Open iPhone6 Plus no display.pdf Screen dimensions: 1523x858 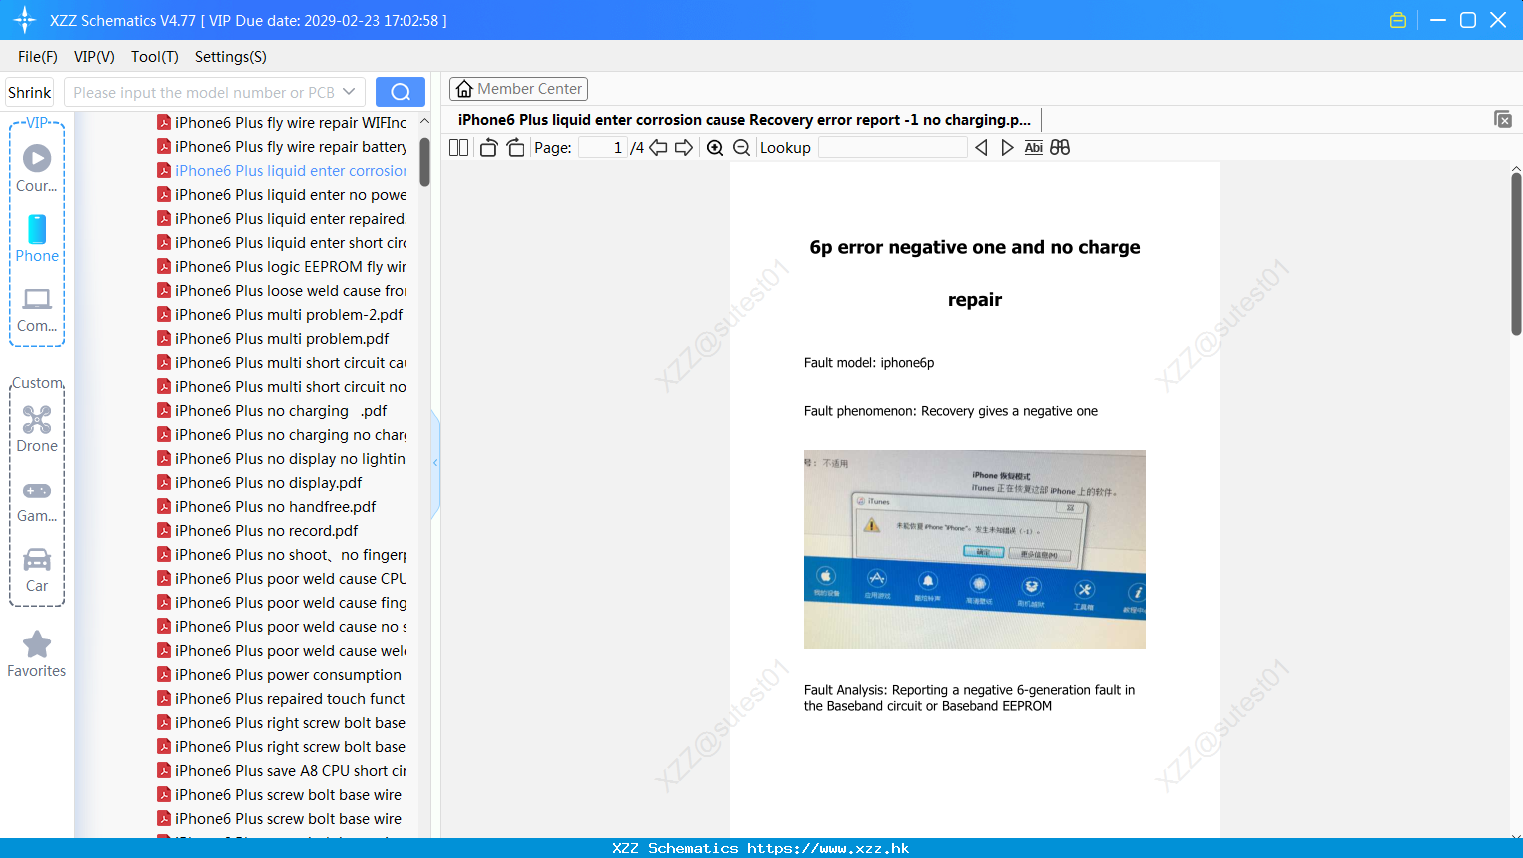(x=260, y=483)
